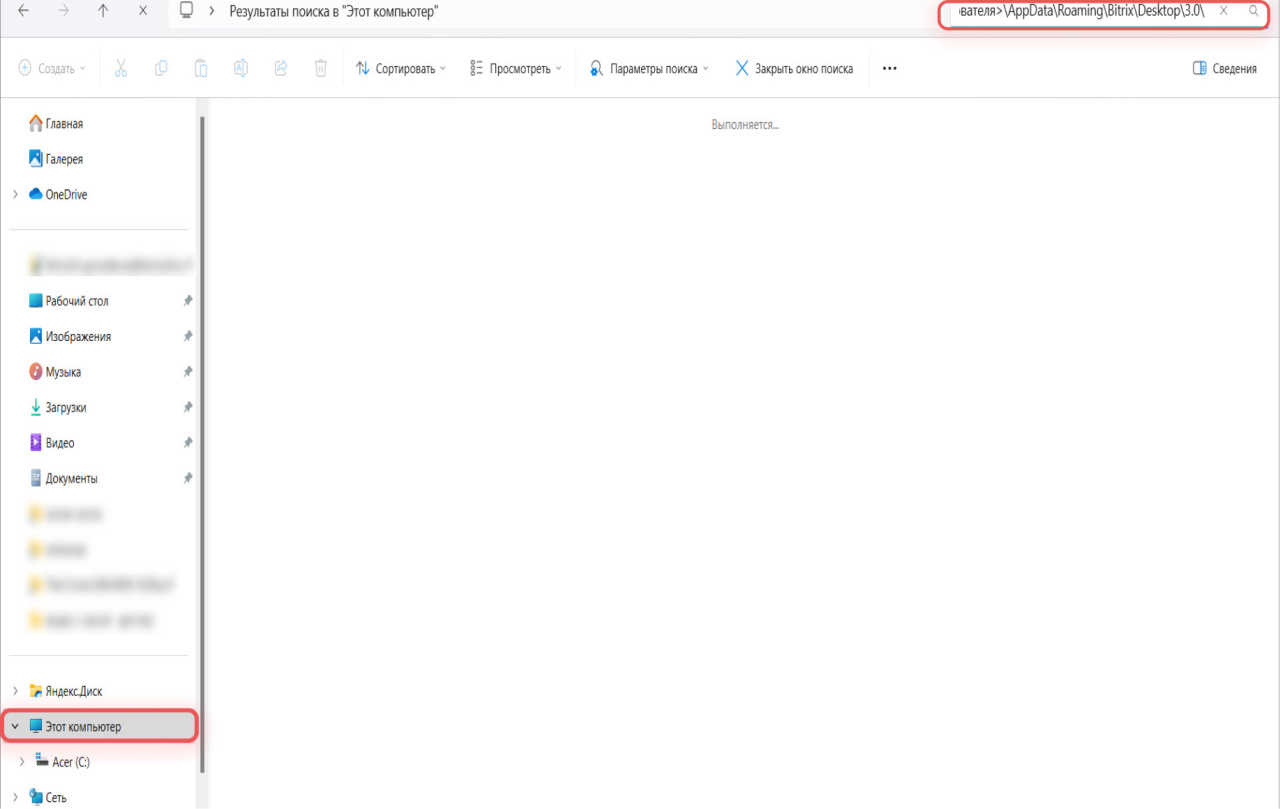Open Рабочий стол in quick access
1280x809 pixels.
(77, 301)
